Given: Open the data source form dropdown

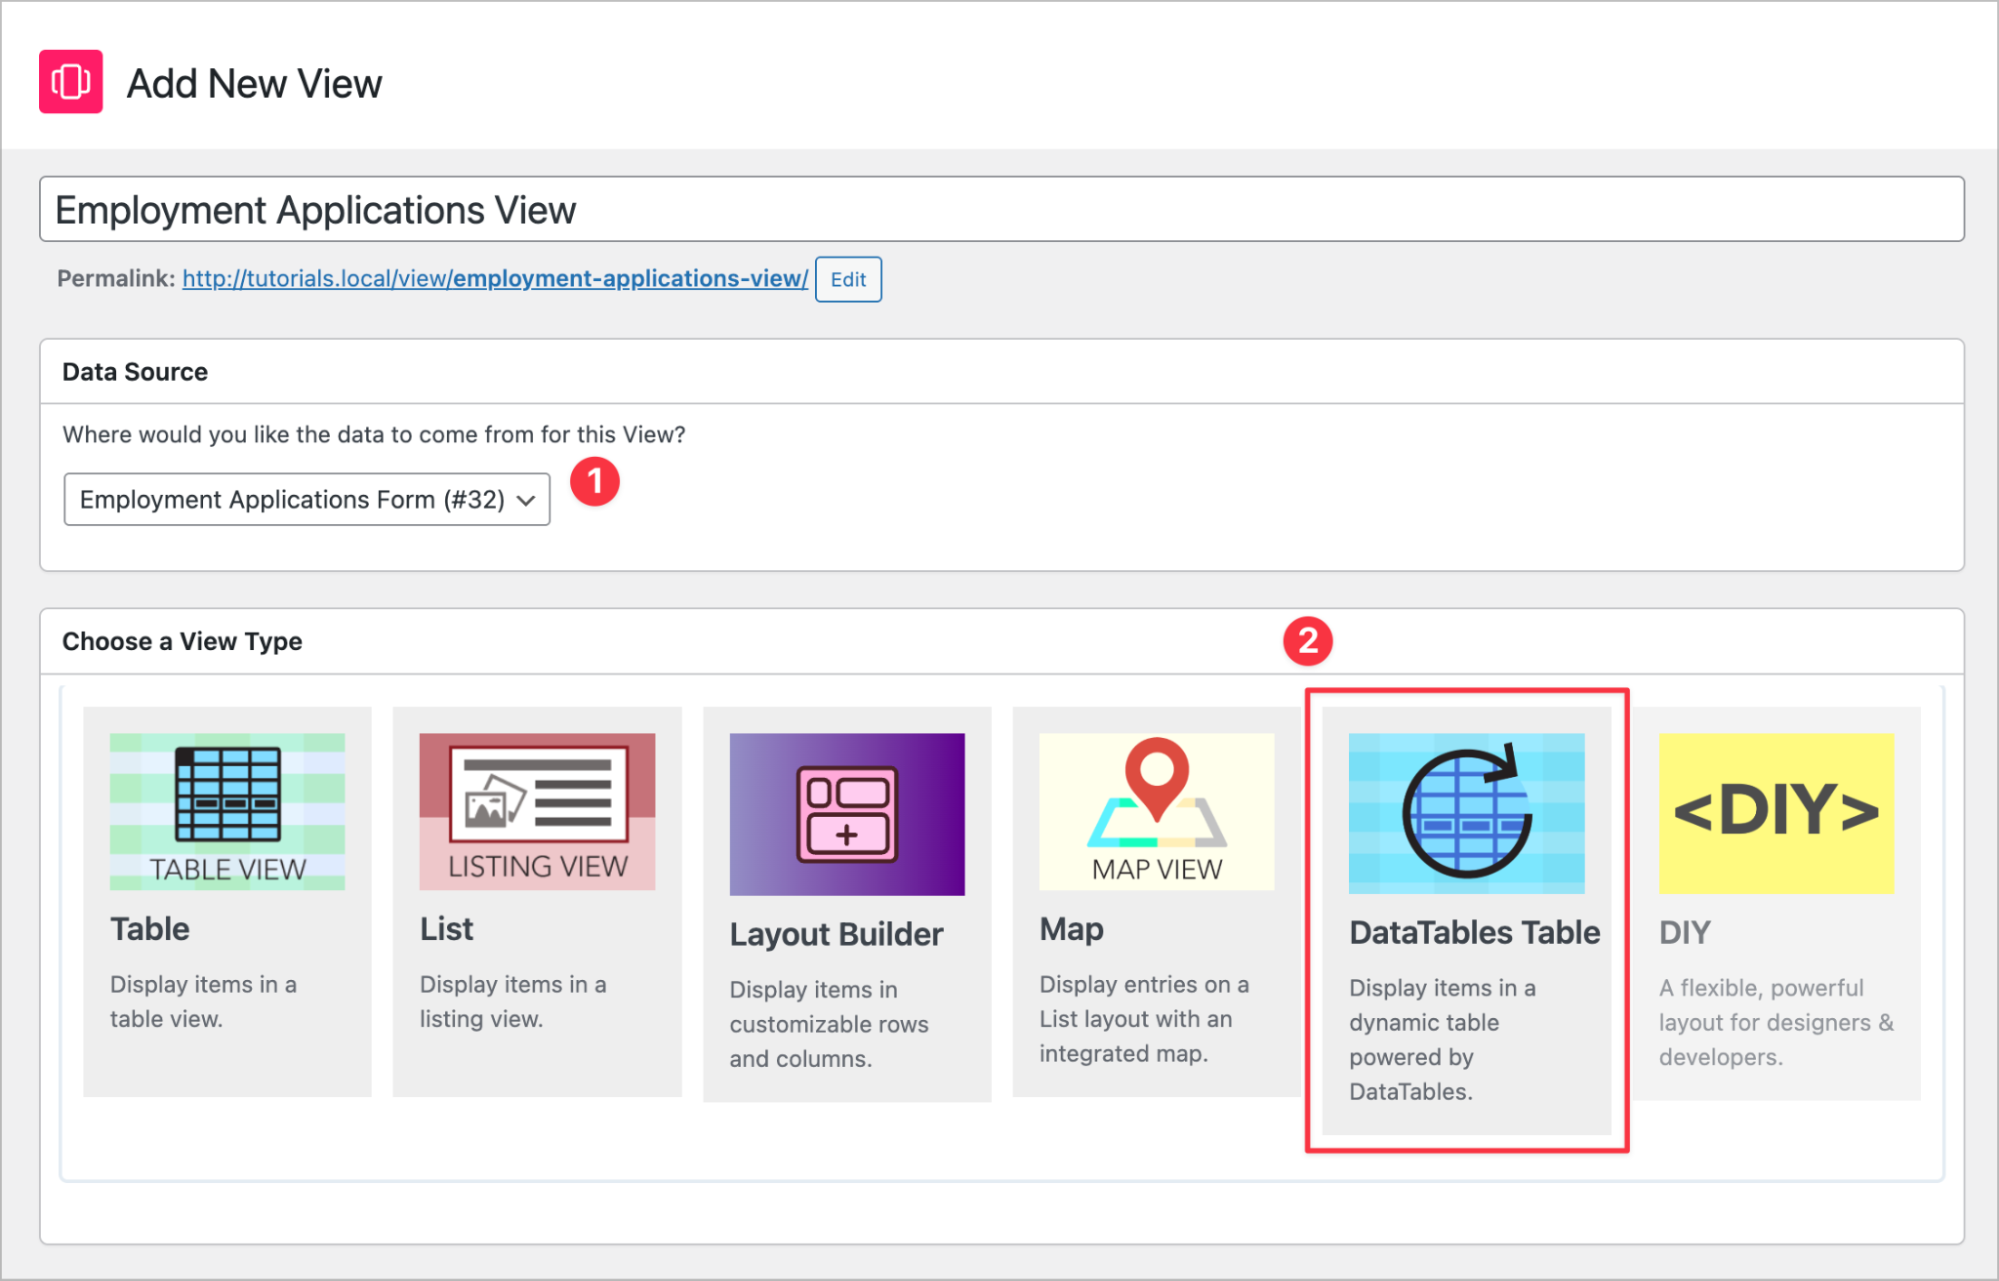Looking at the screenshot, I should coord(307,499).
